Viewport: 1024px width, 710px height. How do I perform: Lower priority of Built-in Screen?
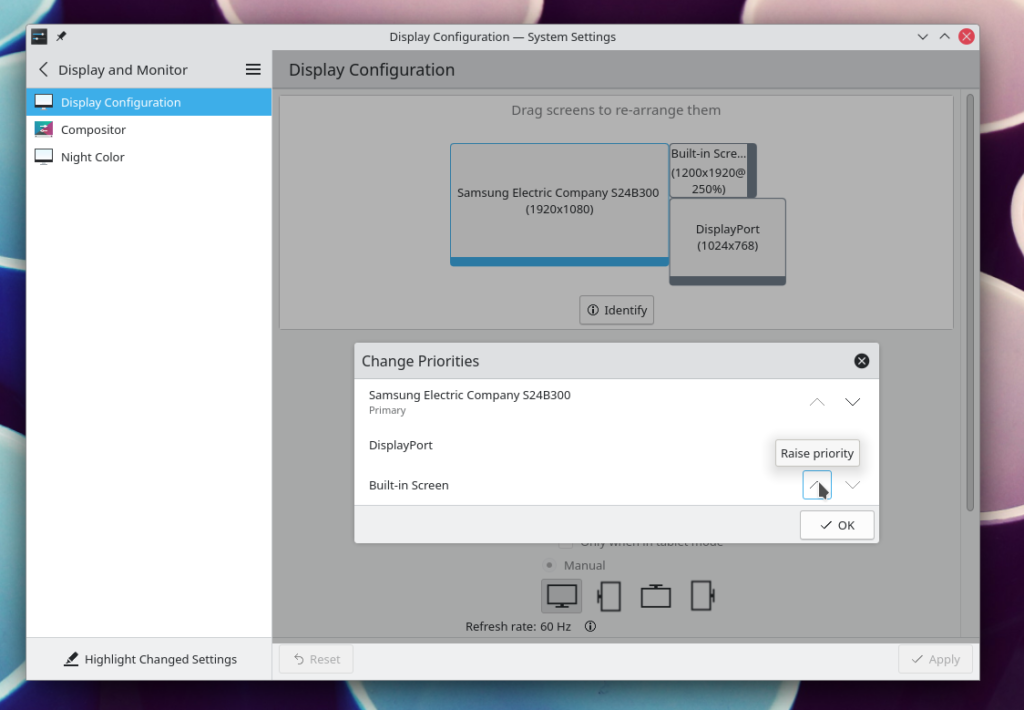pyautogui.click(x=852, y=485)
